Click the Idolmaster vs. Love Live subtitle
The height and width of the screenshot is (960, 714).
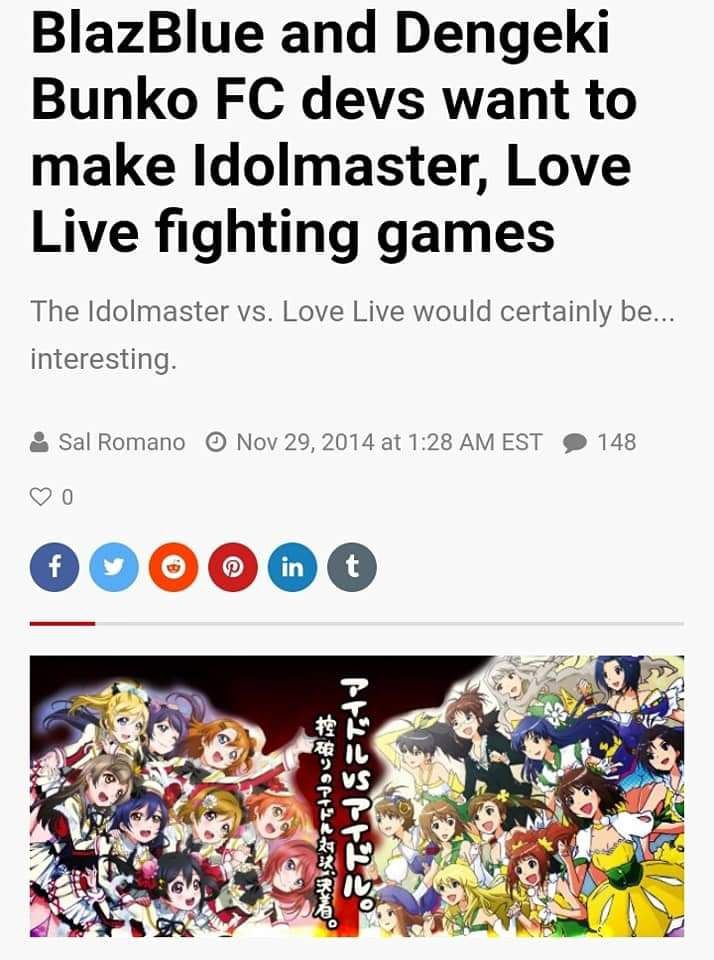[353, 335]
